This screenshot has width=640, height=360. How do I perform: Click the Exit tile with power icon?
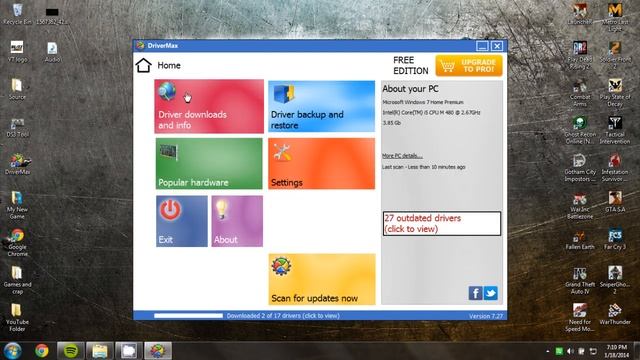coord(182,221)
